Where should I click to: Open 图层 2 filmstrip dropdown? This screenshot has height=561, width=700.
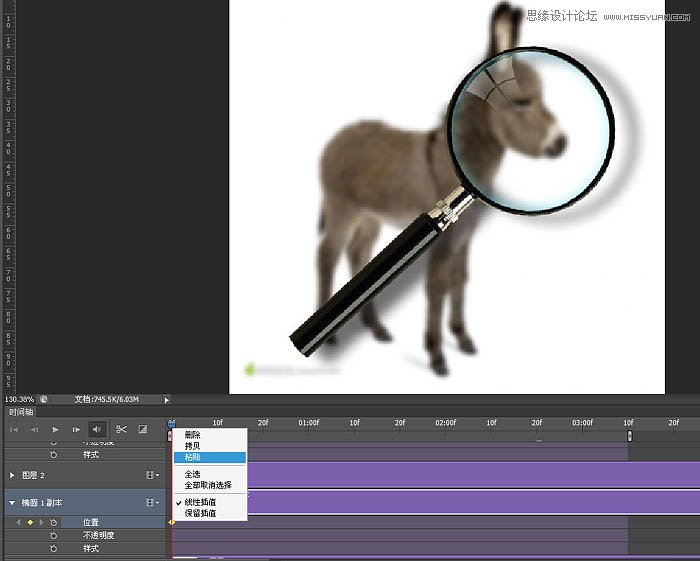pos(153,475)
